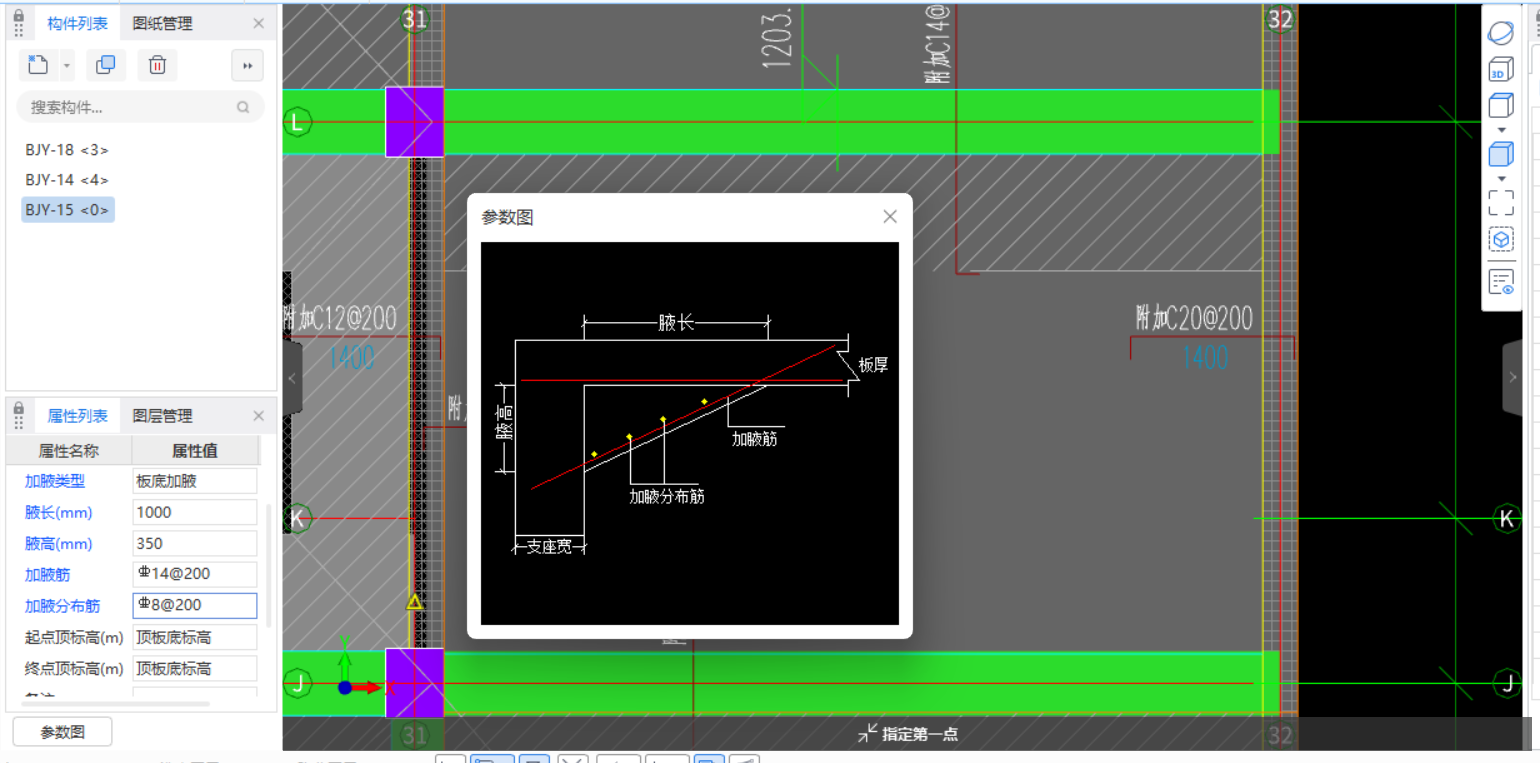Collapse left panel with side arrow handle
Screen dimensions: 1540x763
[292, 378]
